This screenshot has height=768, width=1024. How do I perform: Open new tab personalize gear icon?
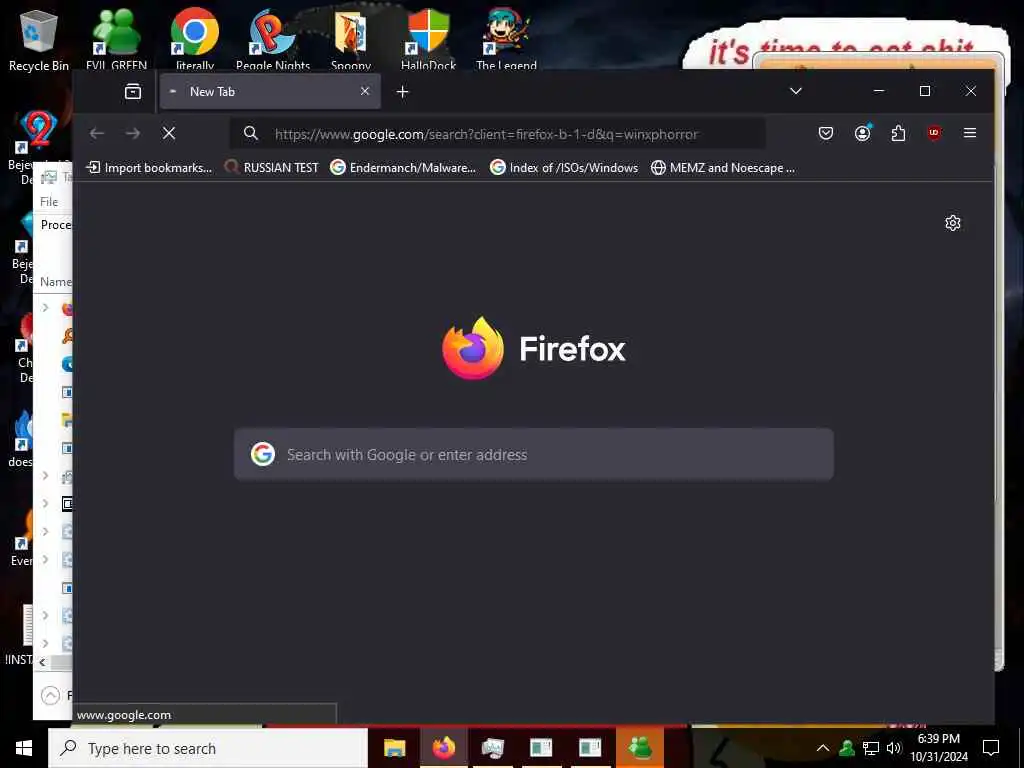(953, 223)
